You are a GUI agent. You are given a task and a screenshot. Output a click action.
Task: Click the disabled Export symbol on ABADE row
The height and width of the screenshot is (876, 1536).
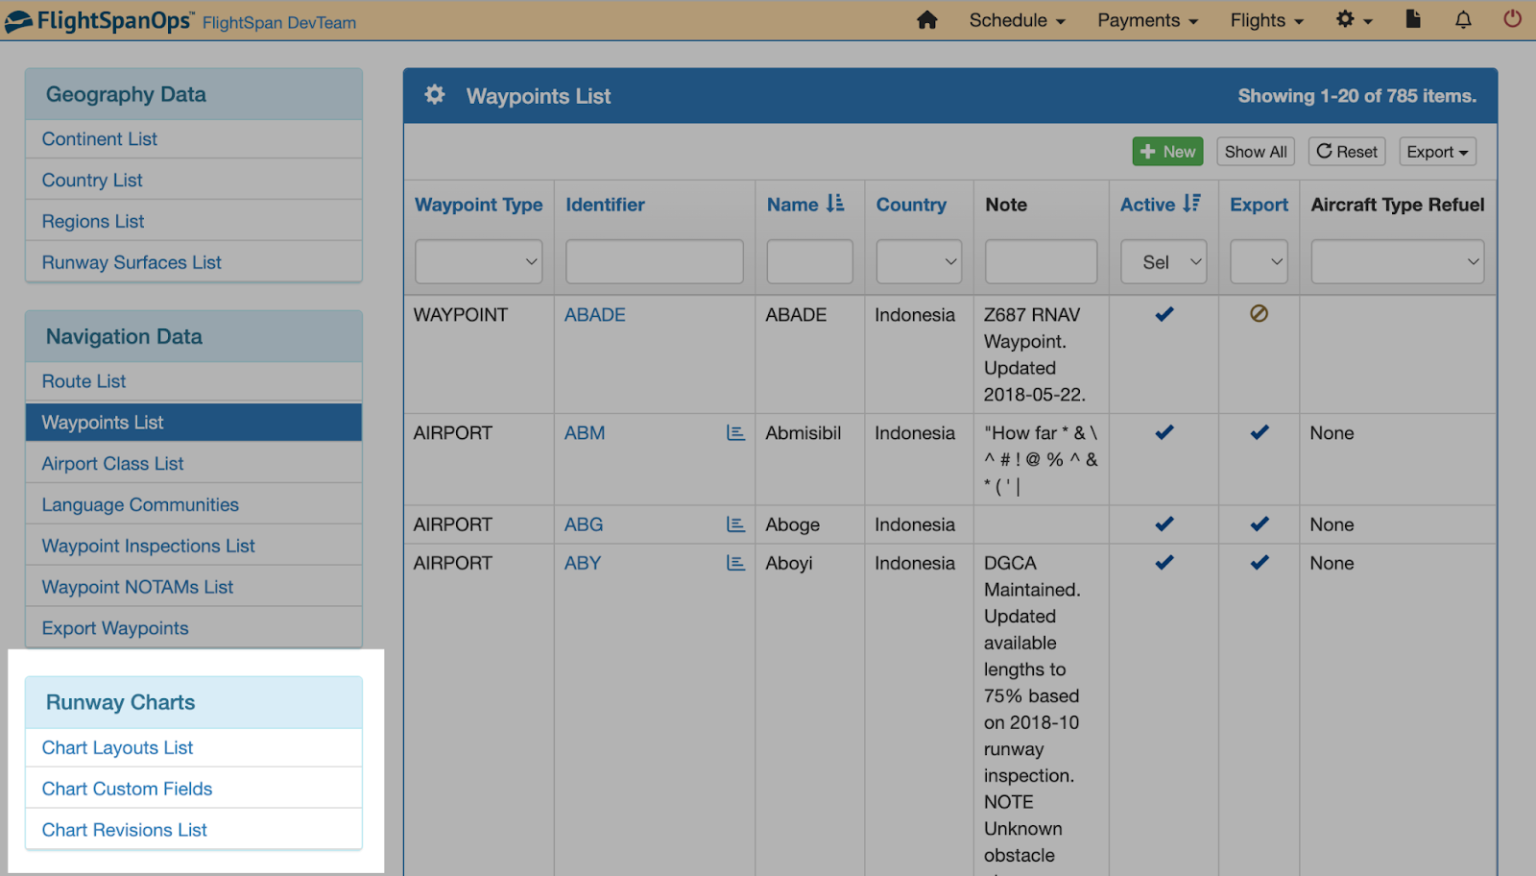1258,313
